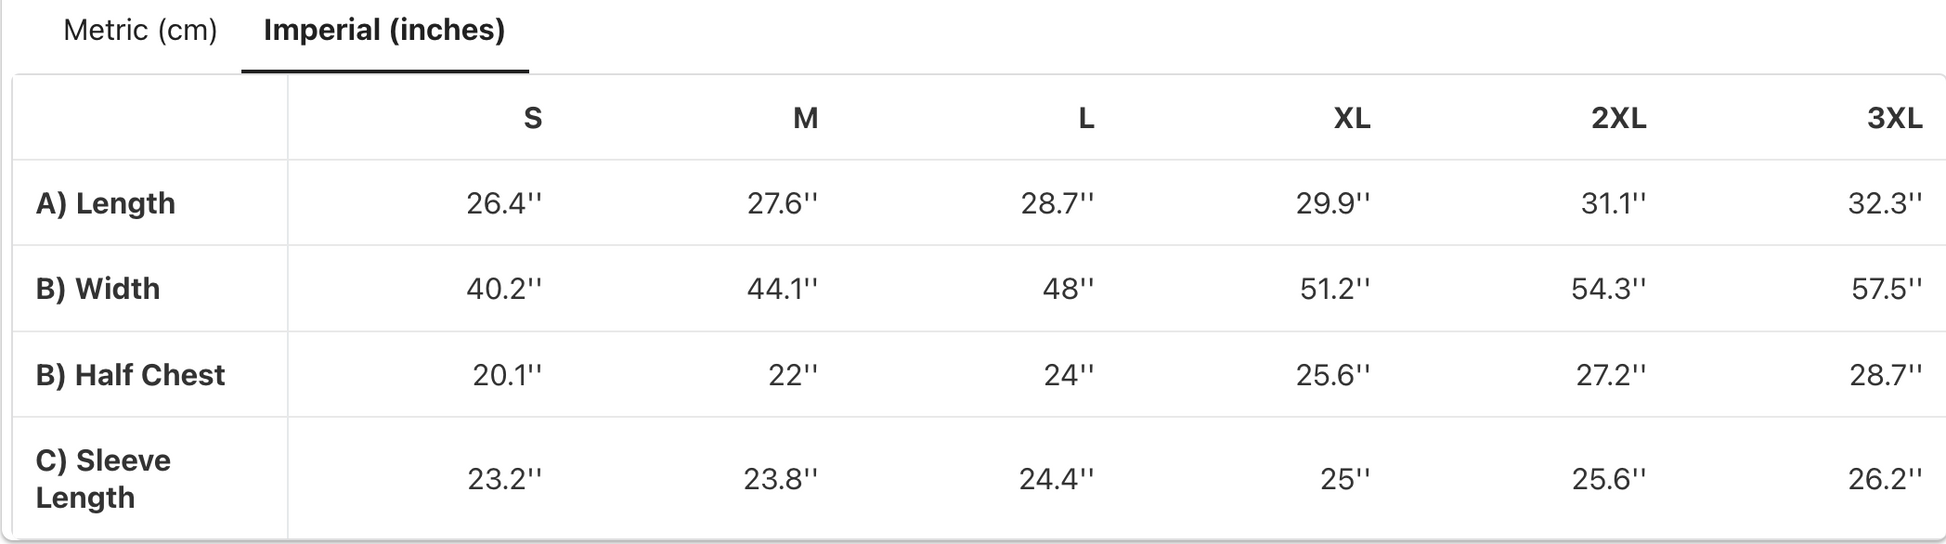1946x544 pixels.
Task: Click the L size column header
Action: coord(1086,118)
